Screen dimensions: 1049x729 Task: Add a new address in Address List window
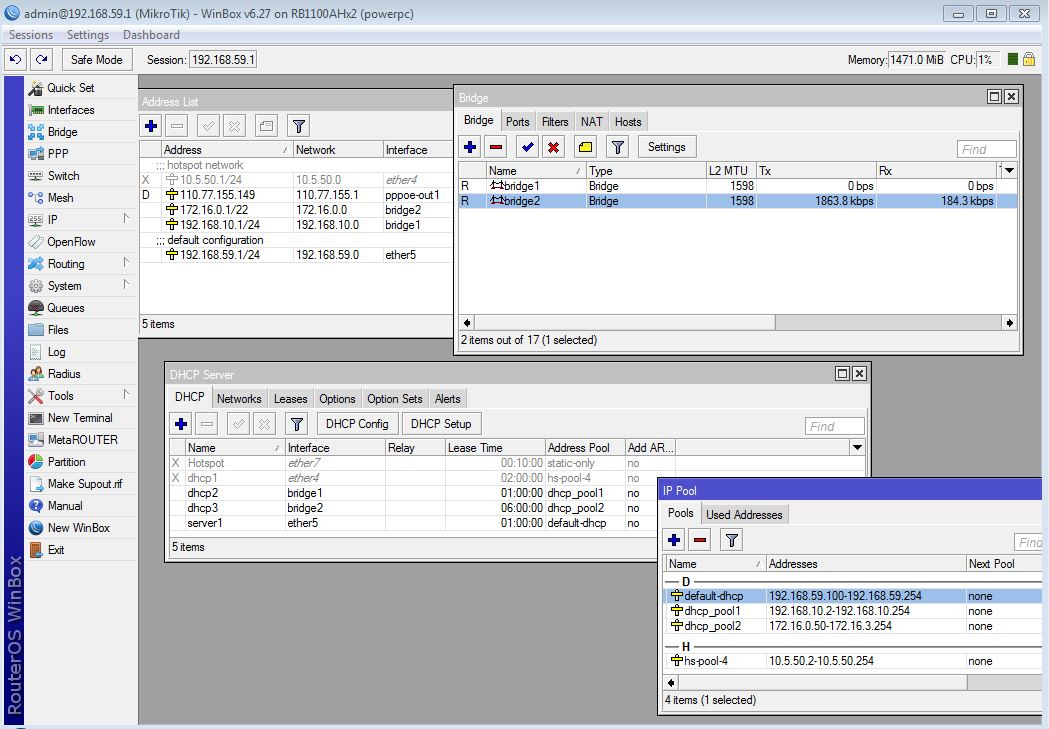tap(151, 126)
